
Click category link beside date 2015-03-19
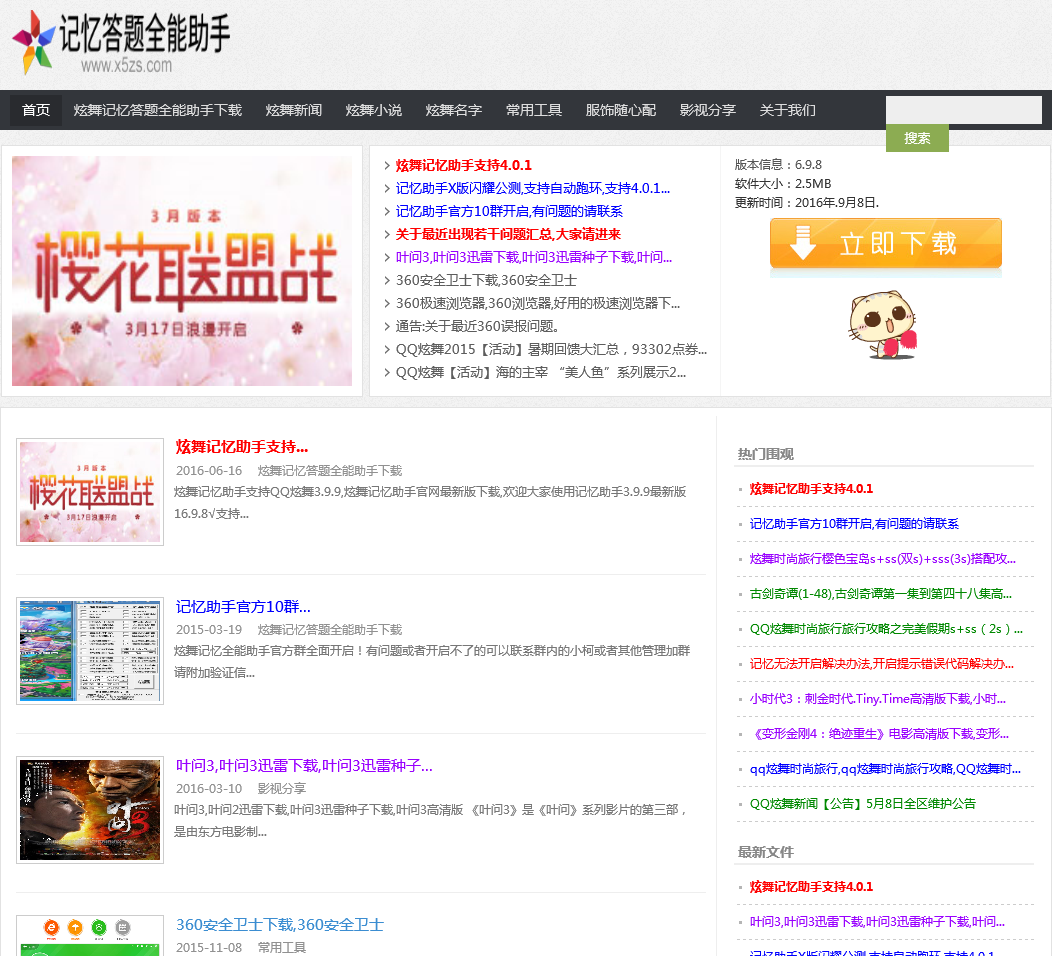[x=330, y=629]
